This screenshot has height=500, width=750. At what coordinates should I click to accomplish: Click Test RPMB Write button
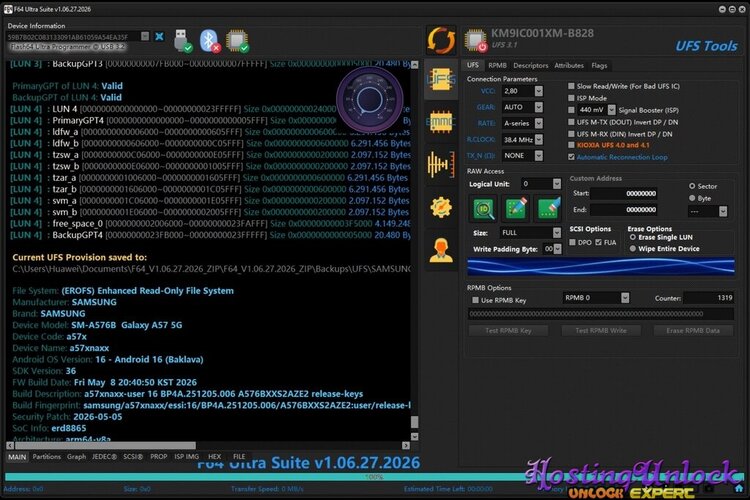click(x=601, y=331)
